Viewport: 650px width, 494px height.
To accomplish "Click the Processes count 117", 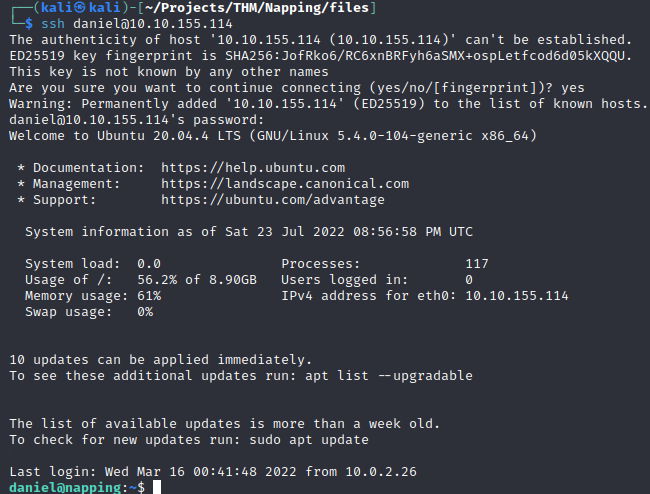I will pyautogui.click(x=476, y=264).
